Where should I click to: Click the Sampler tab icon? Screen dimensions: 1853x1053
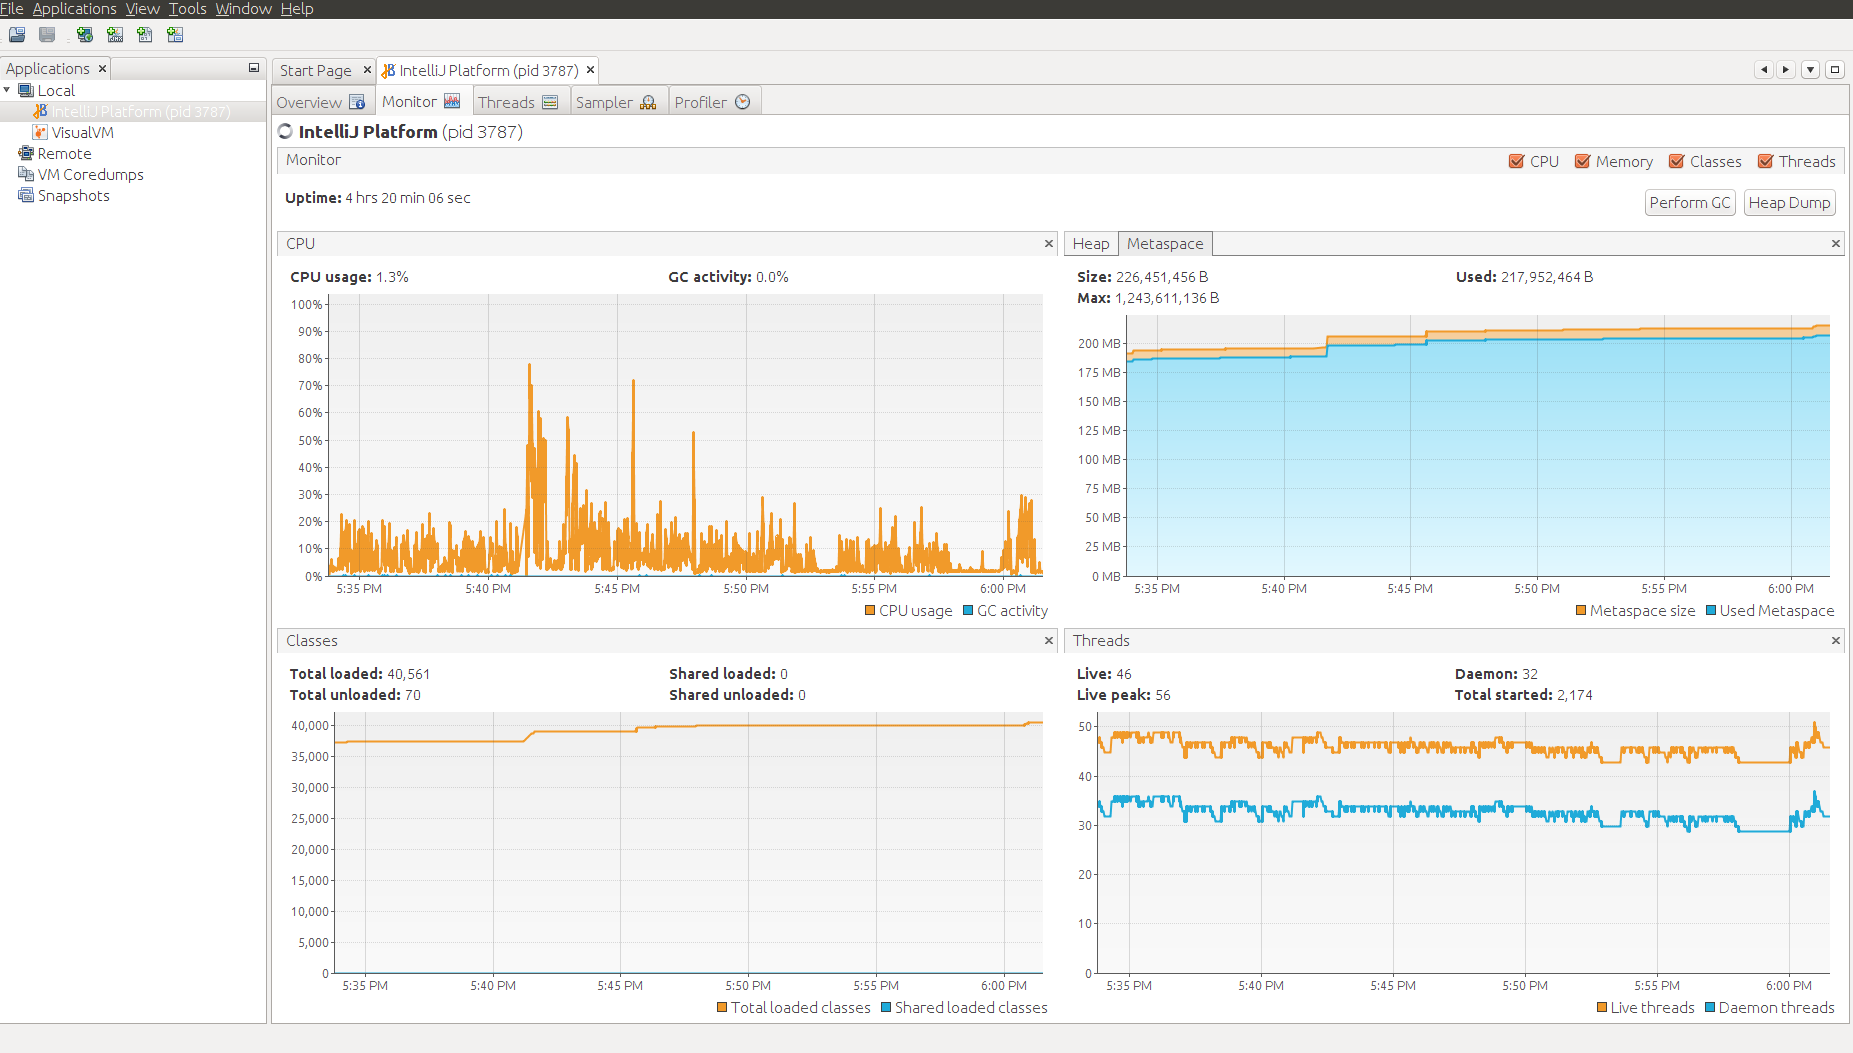[648, 102]
